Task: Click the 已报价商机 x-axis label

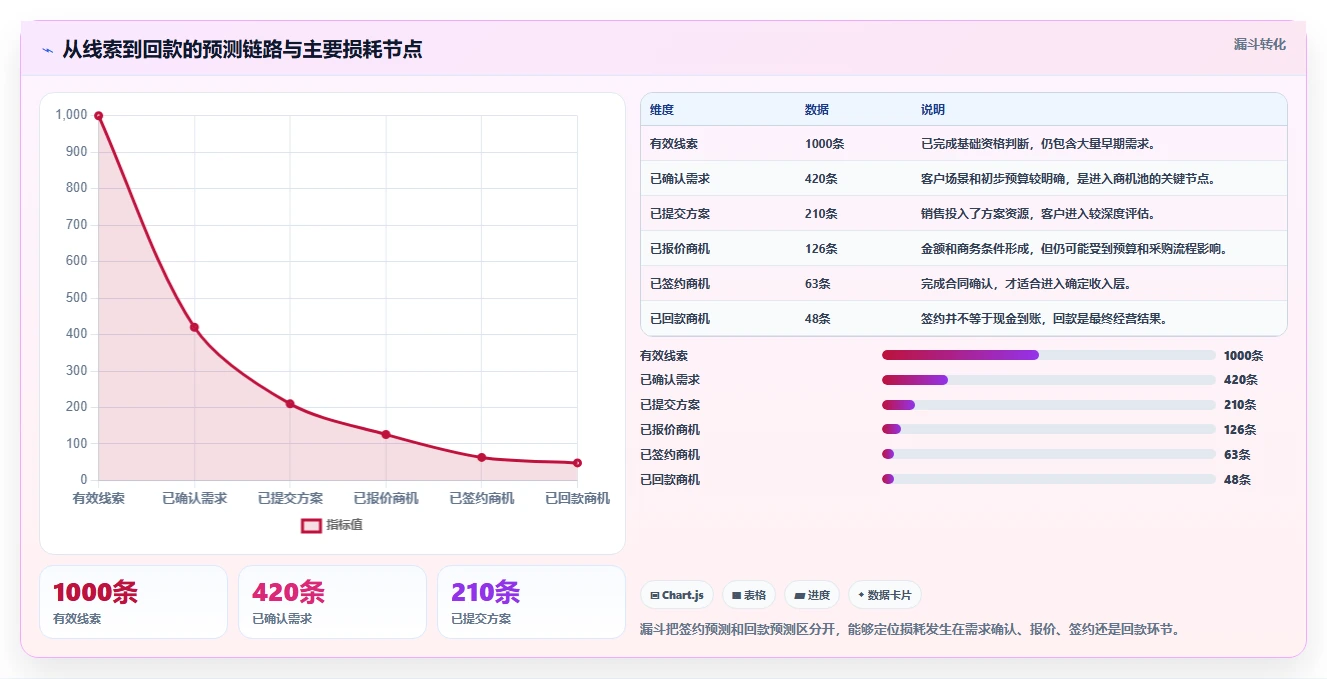Action: click(386, 498)
